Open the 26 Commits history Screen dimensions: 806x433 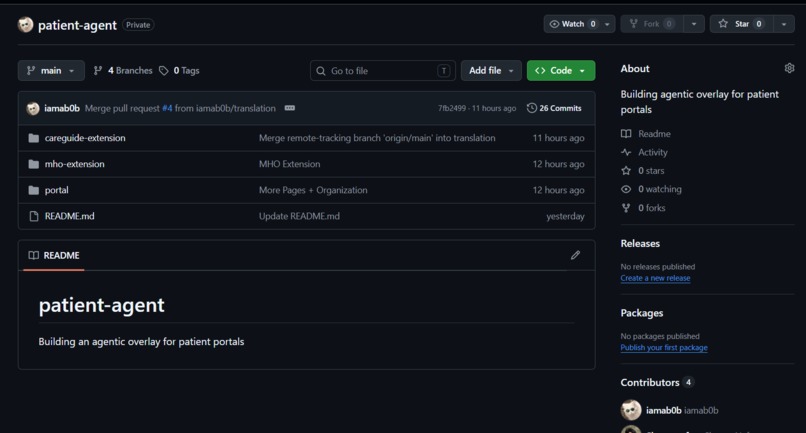tap(554, 108)
